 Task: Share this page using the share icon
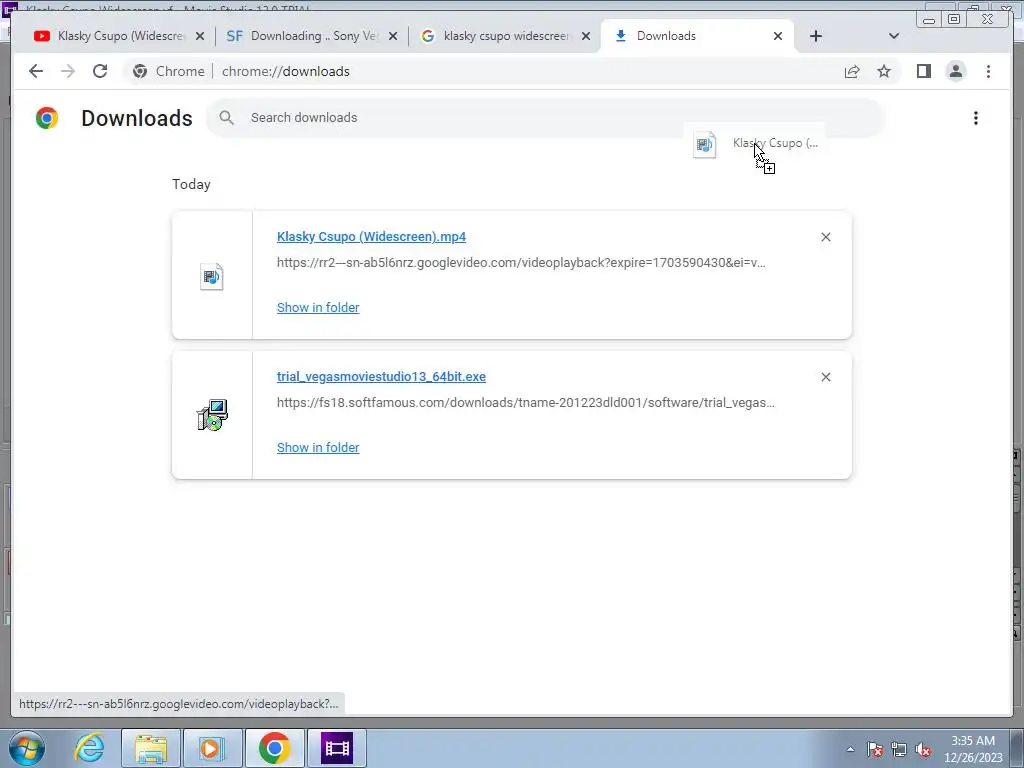tap(852, 71)
